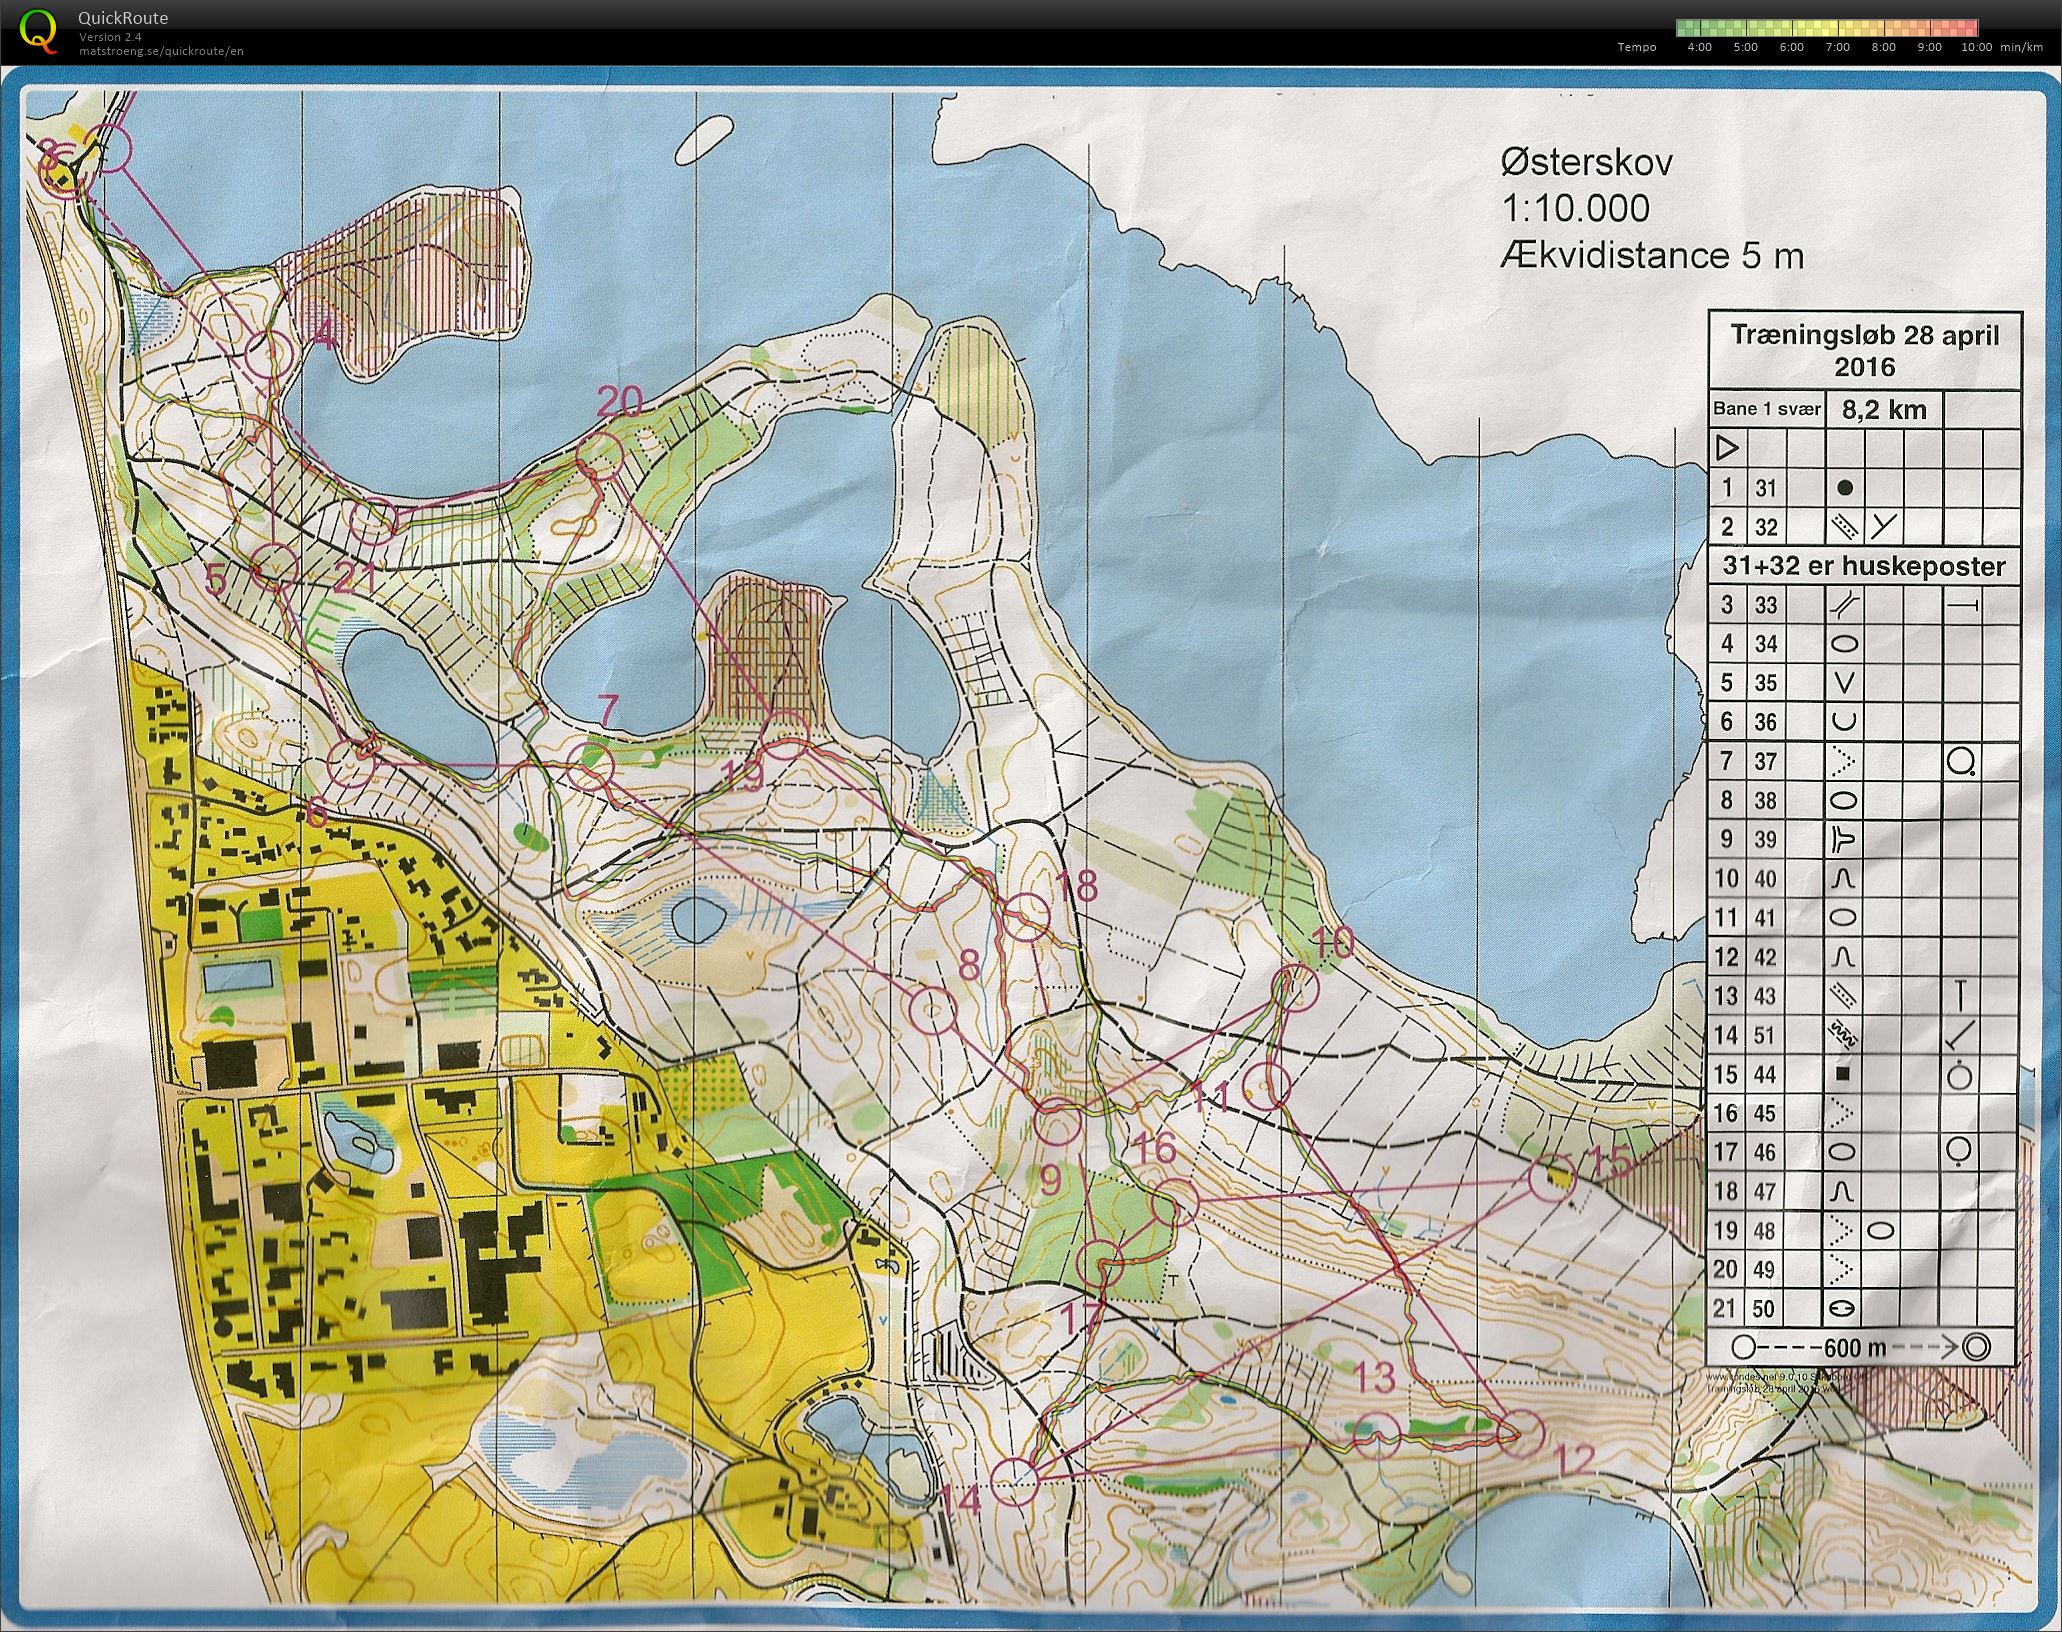Image resolution: width=2062 pixels, height=1632 pixels.
Task: Click the hill symbol in row 18 code 47
Action: click(x=1844, y=1191)
